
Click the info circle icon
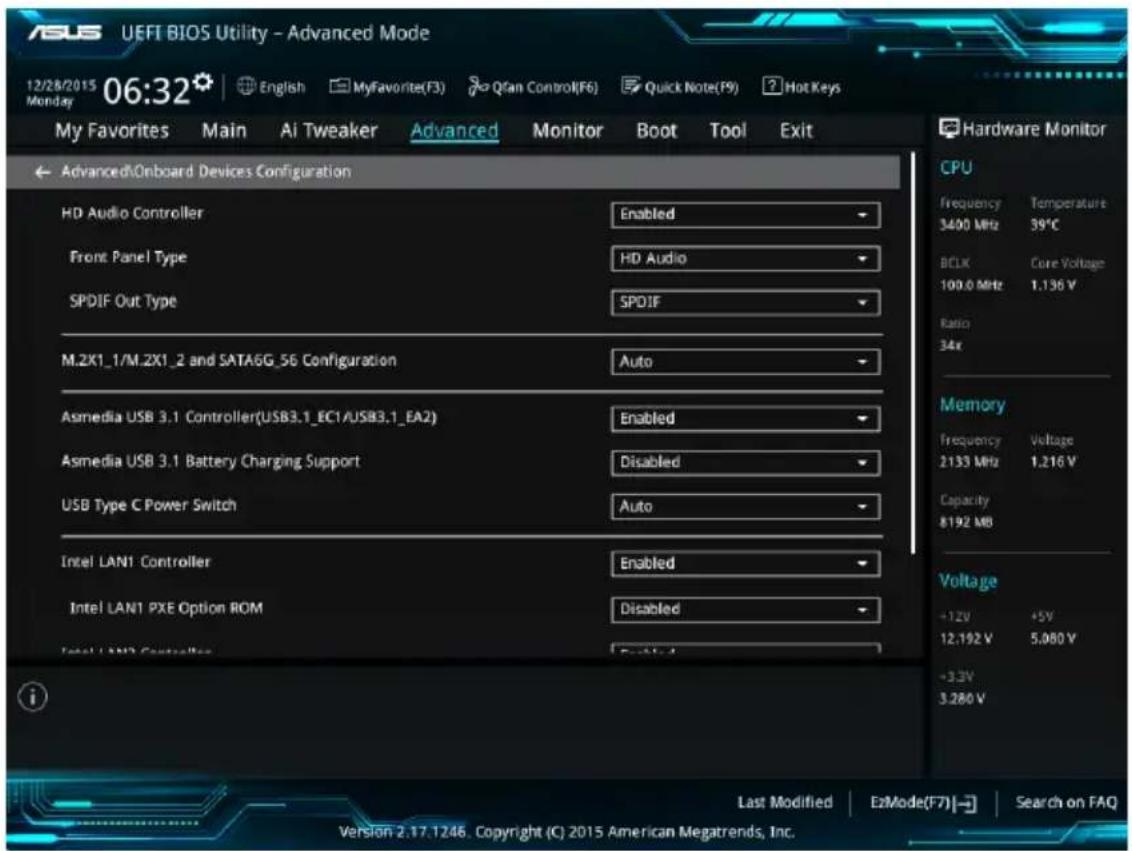(x=32, y=697)
